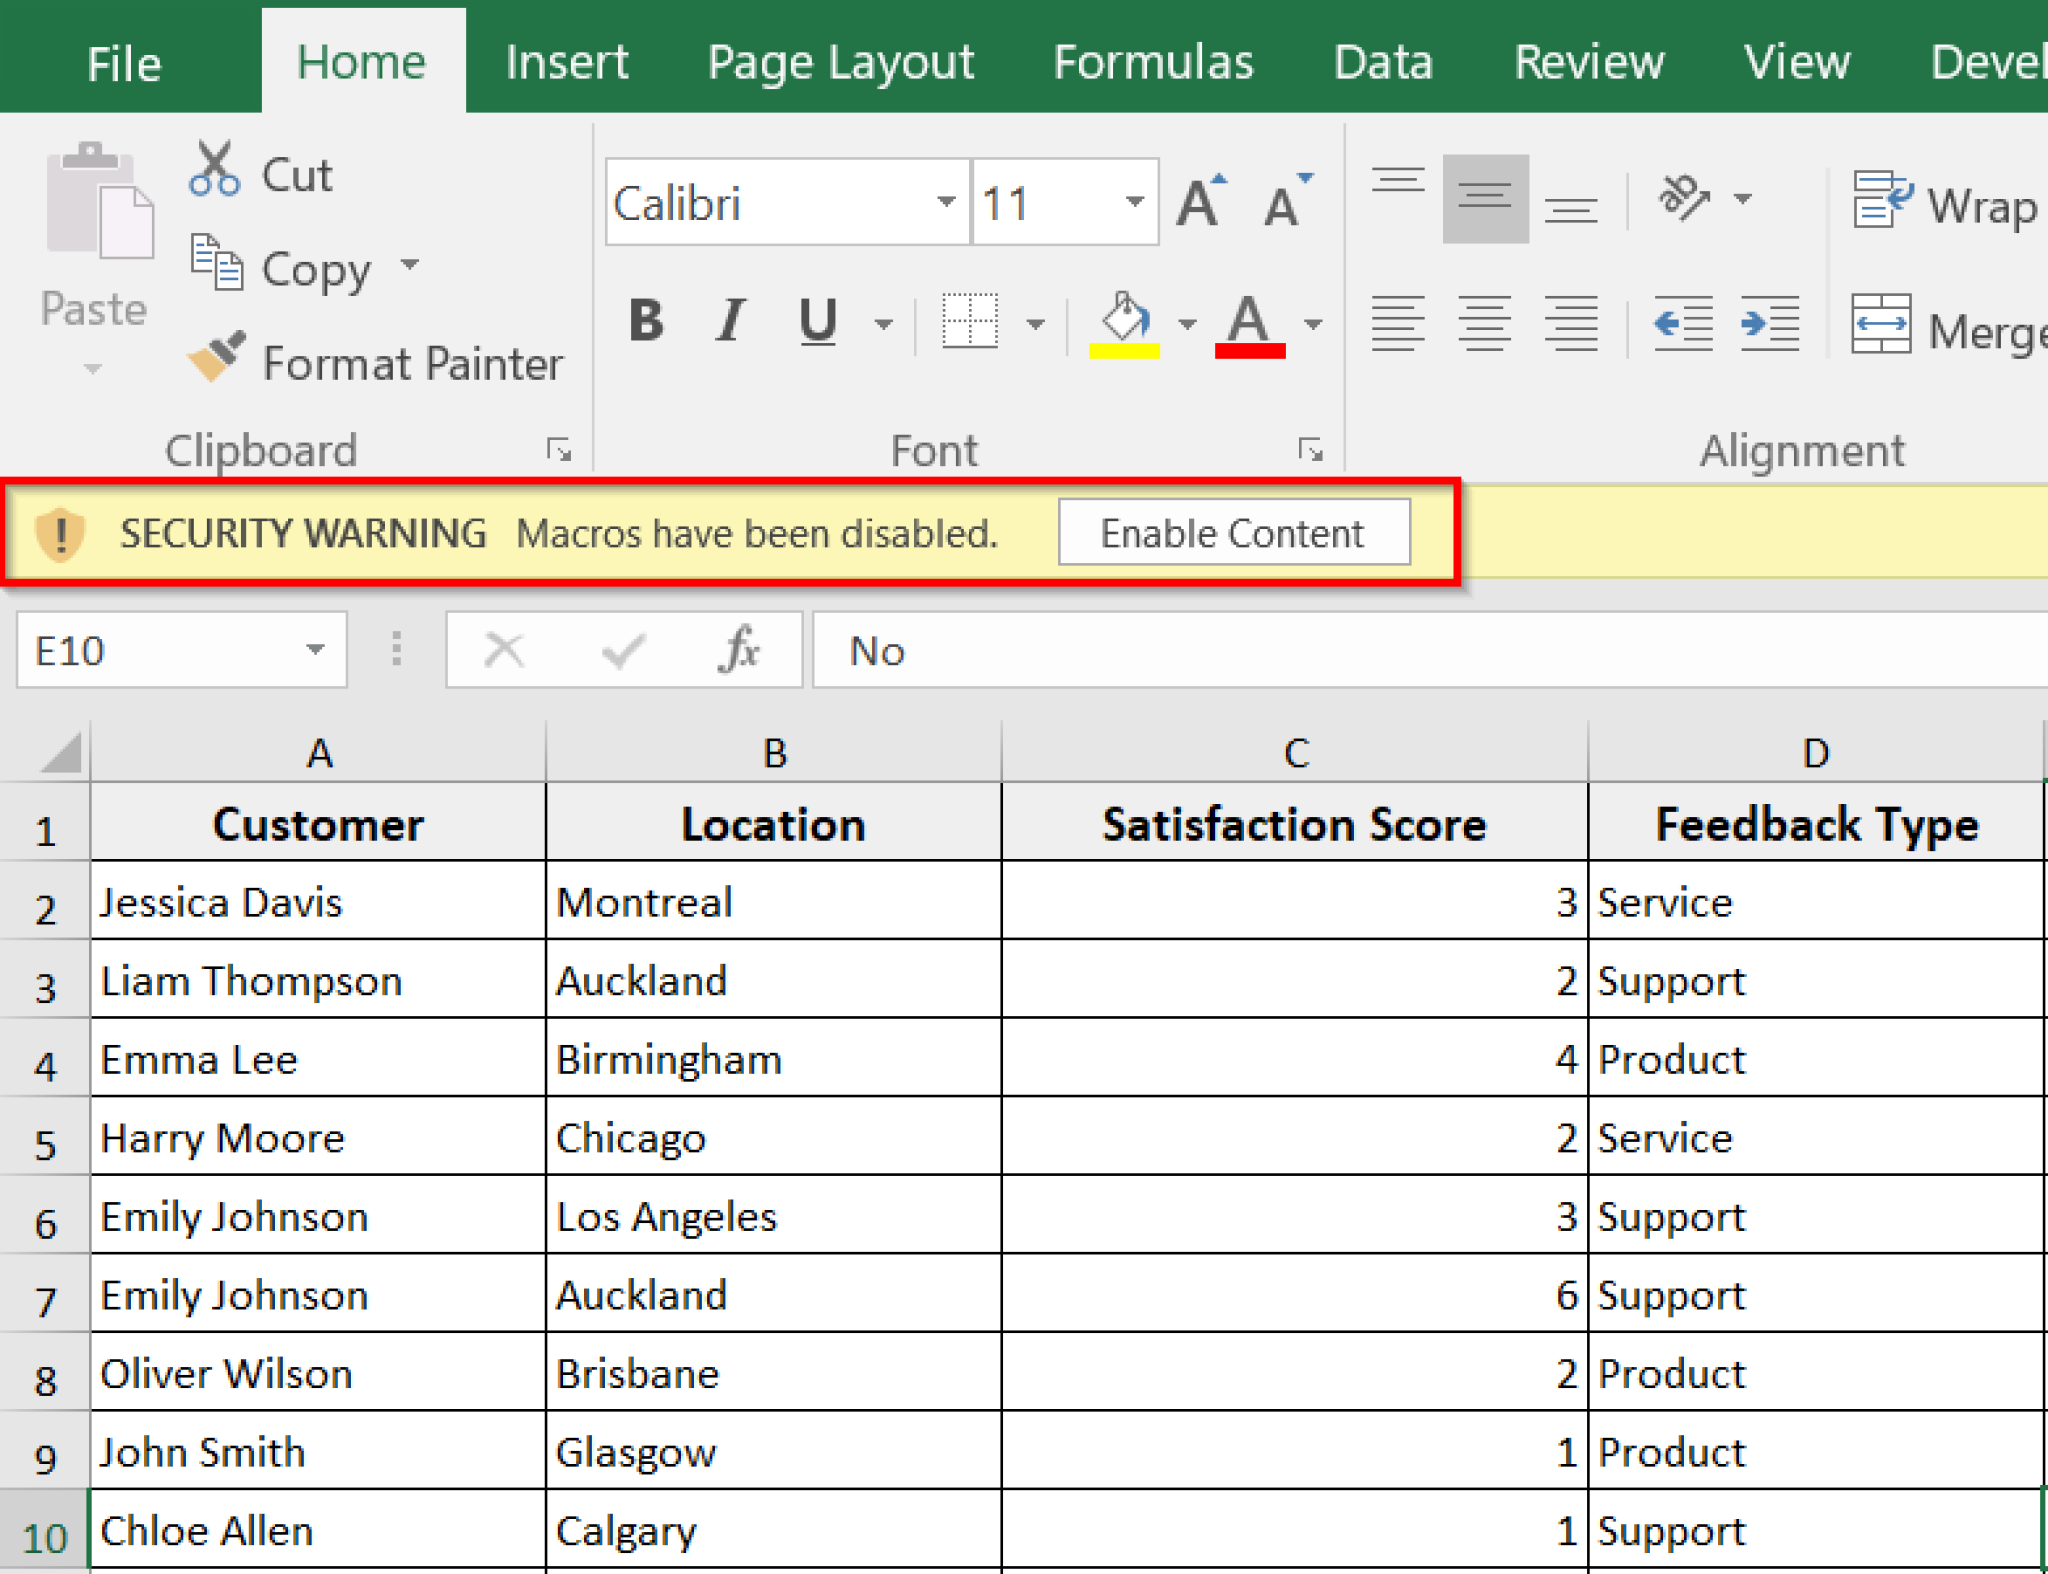Apply Font Color to selection
2048x1574 pixels.
tap(1248, 320)
